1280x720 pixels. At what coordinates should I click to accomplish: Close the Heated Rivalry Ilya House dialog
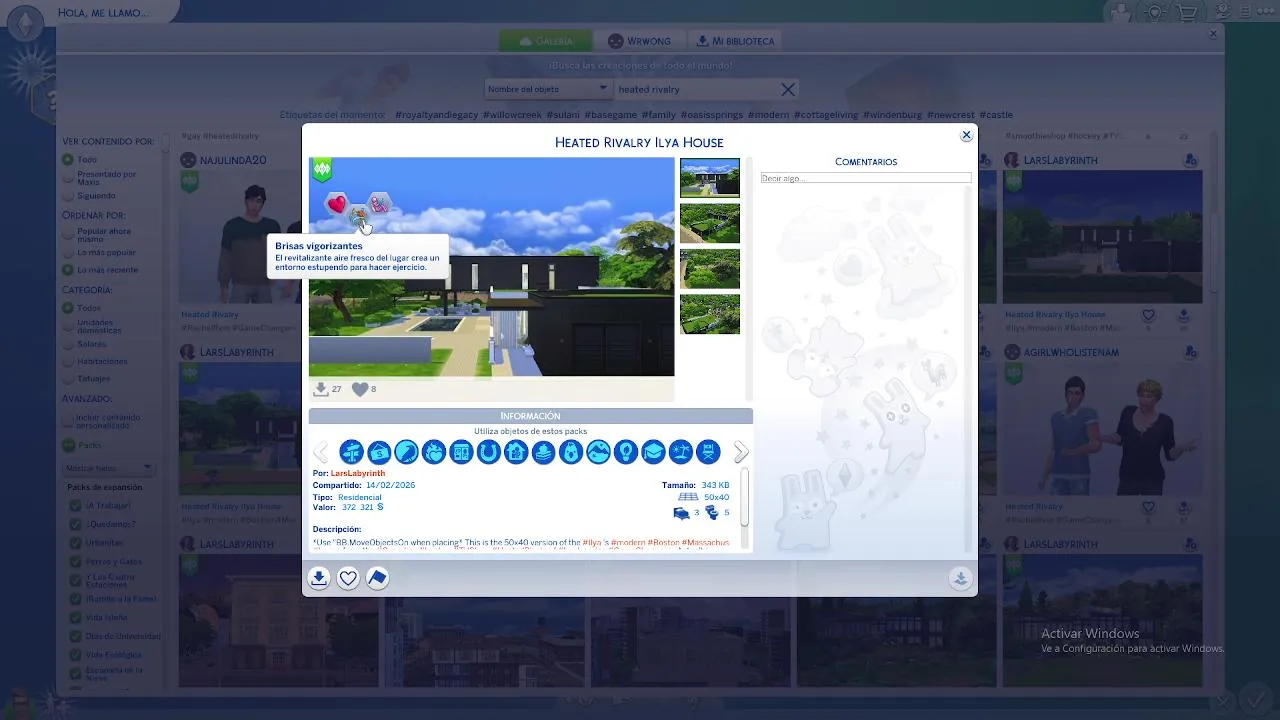966,135
